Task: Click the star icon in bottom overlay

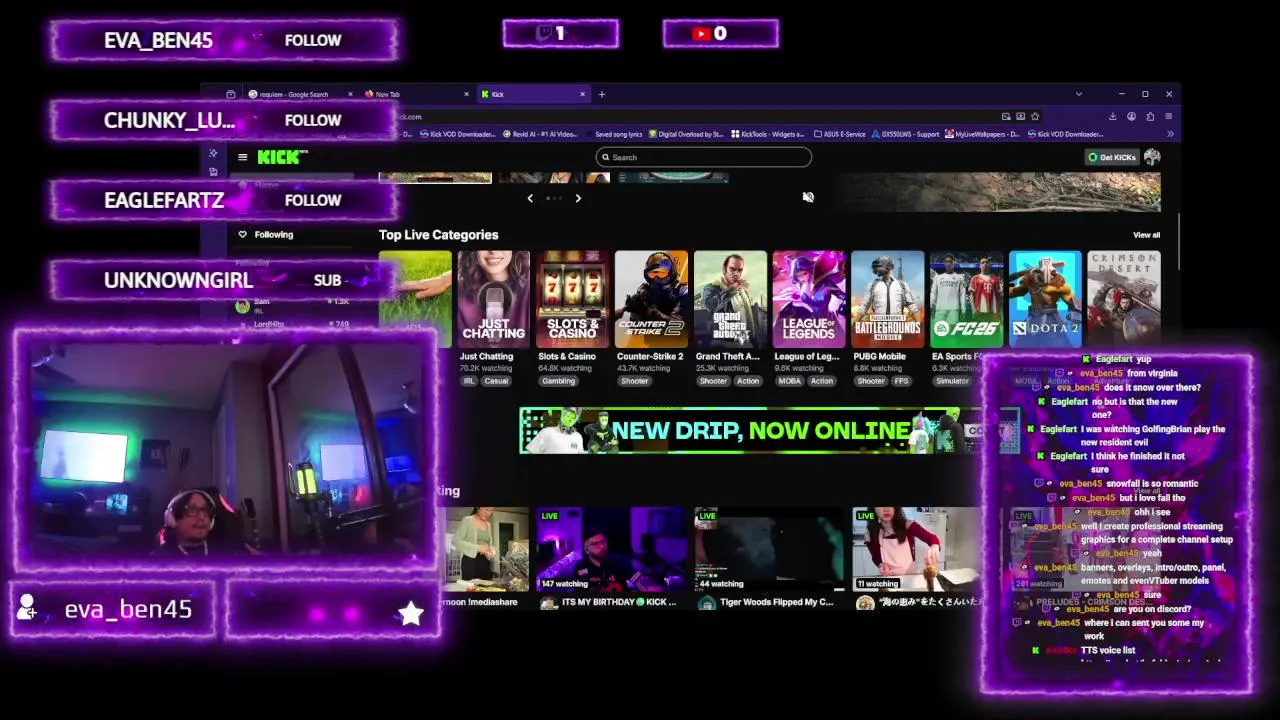Action: coord(411,613)
